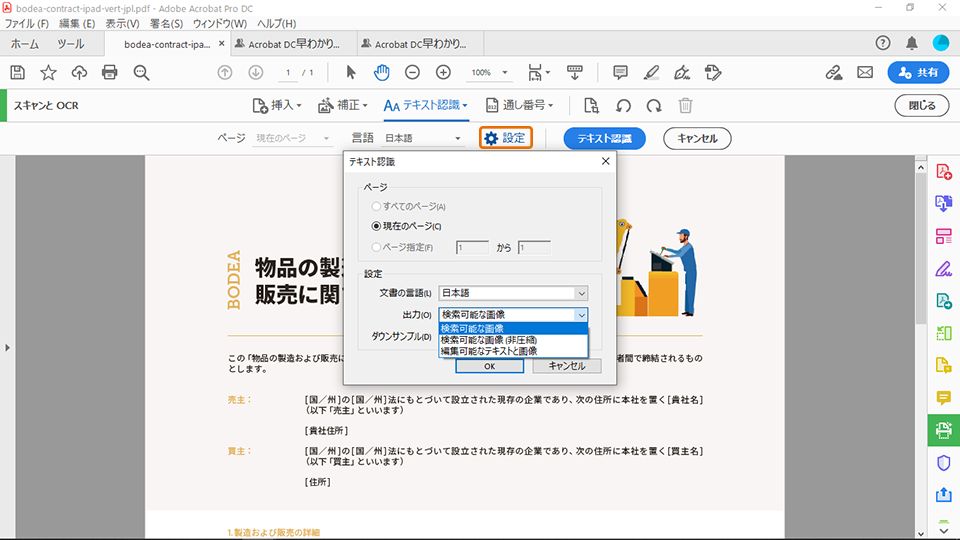Open the ウィンドウ menu
Image resolution: width=960 pixels, height=540 pixels.
tap(220, 23)
